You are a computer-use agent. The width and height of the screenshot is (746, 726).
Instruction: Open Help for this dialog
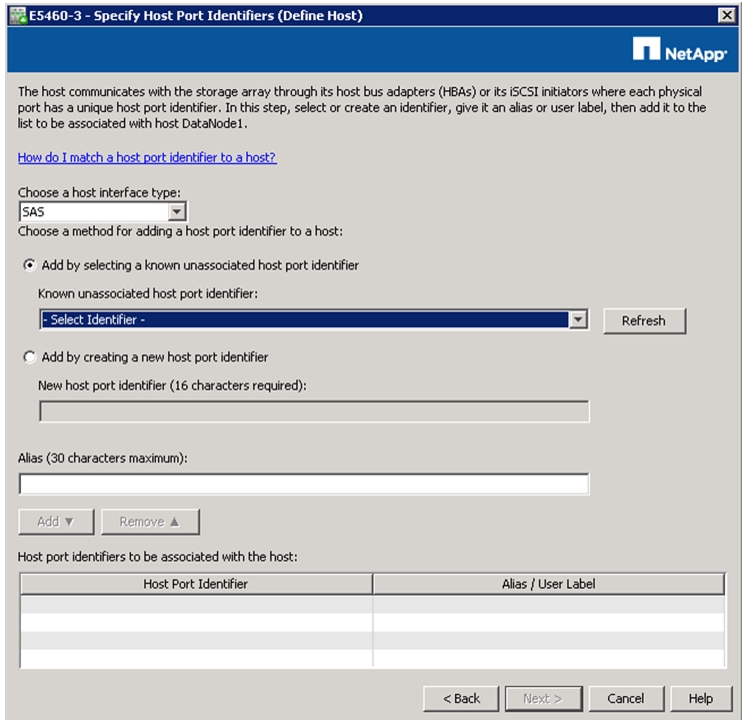click(x=701, y=698)
